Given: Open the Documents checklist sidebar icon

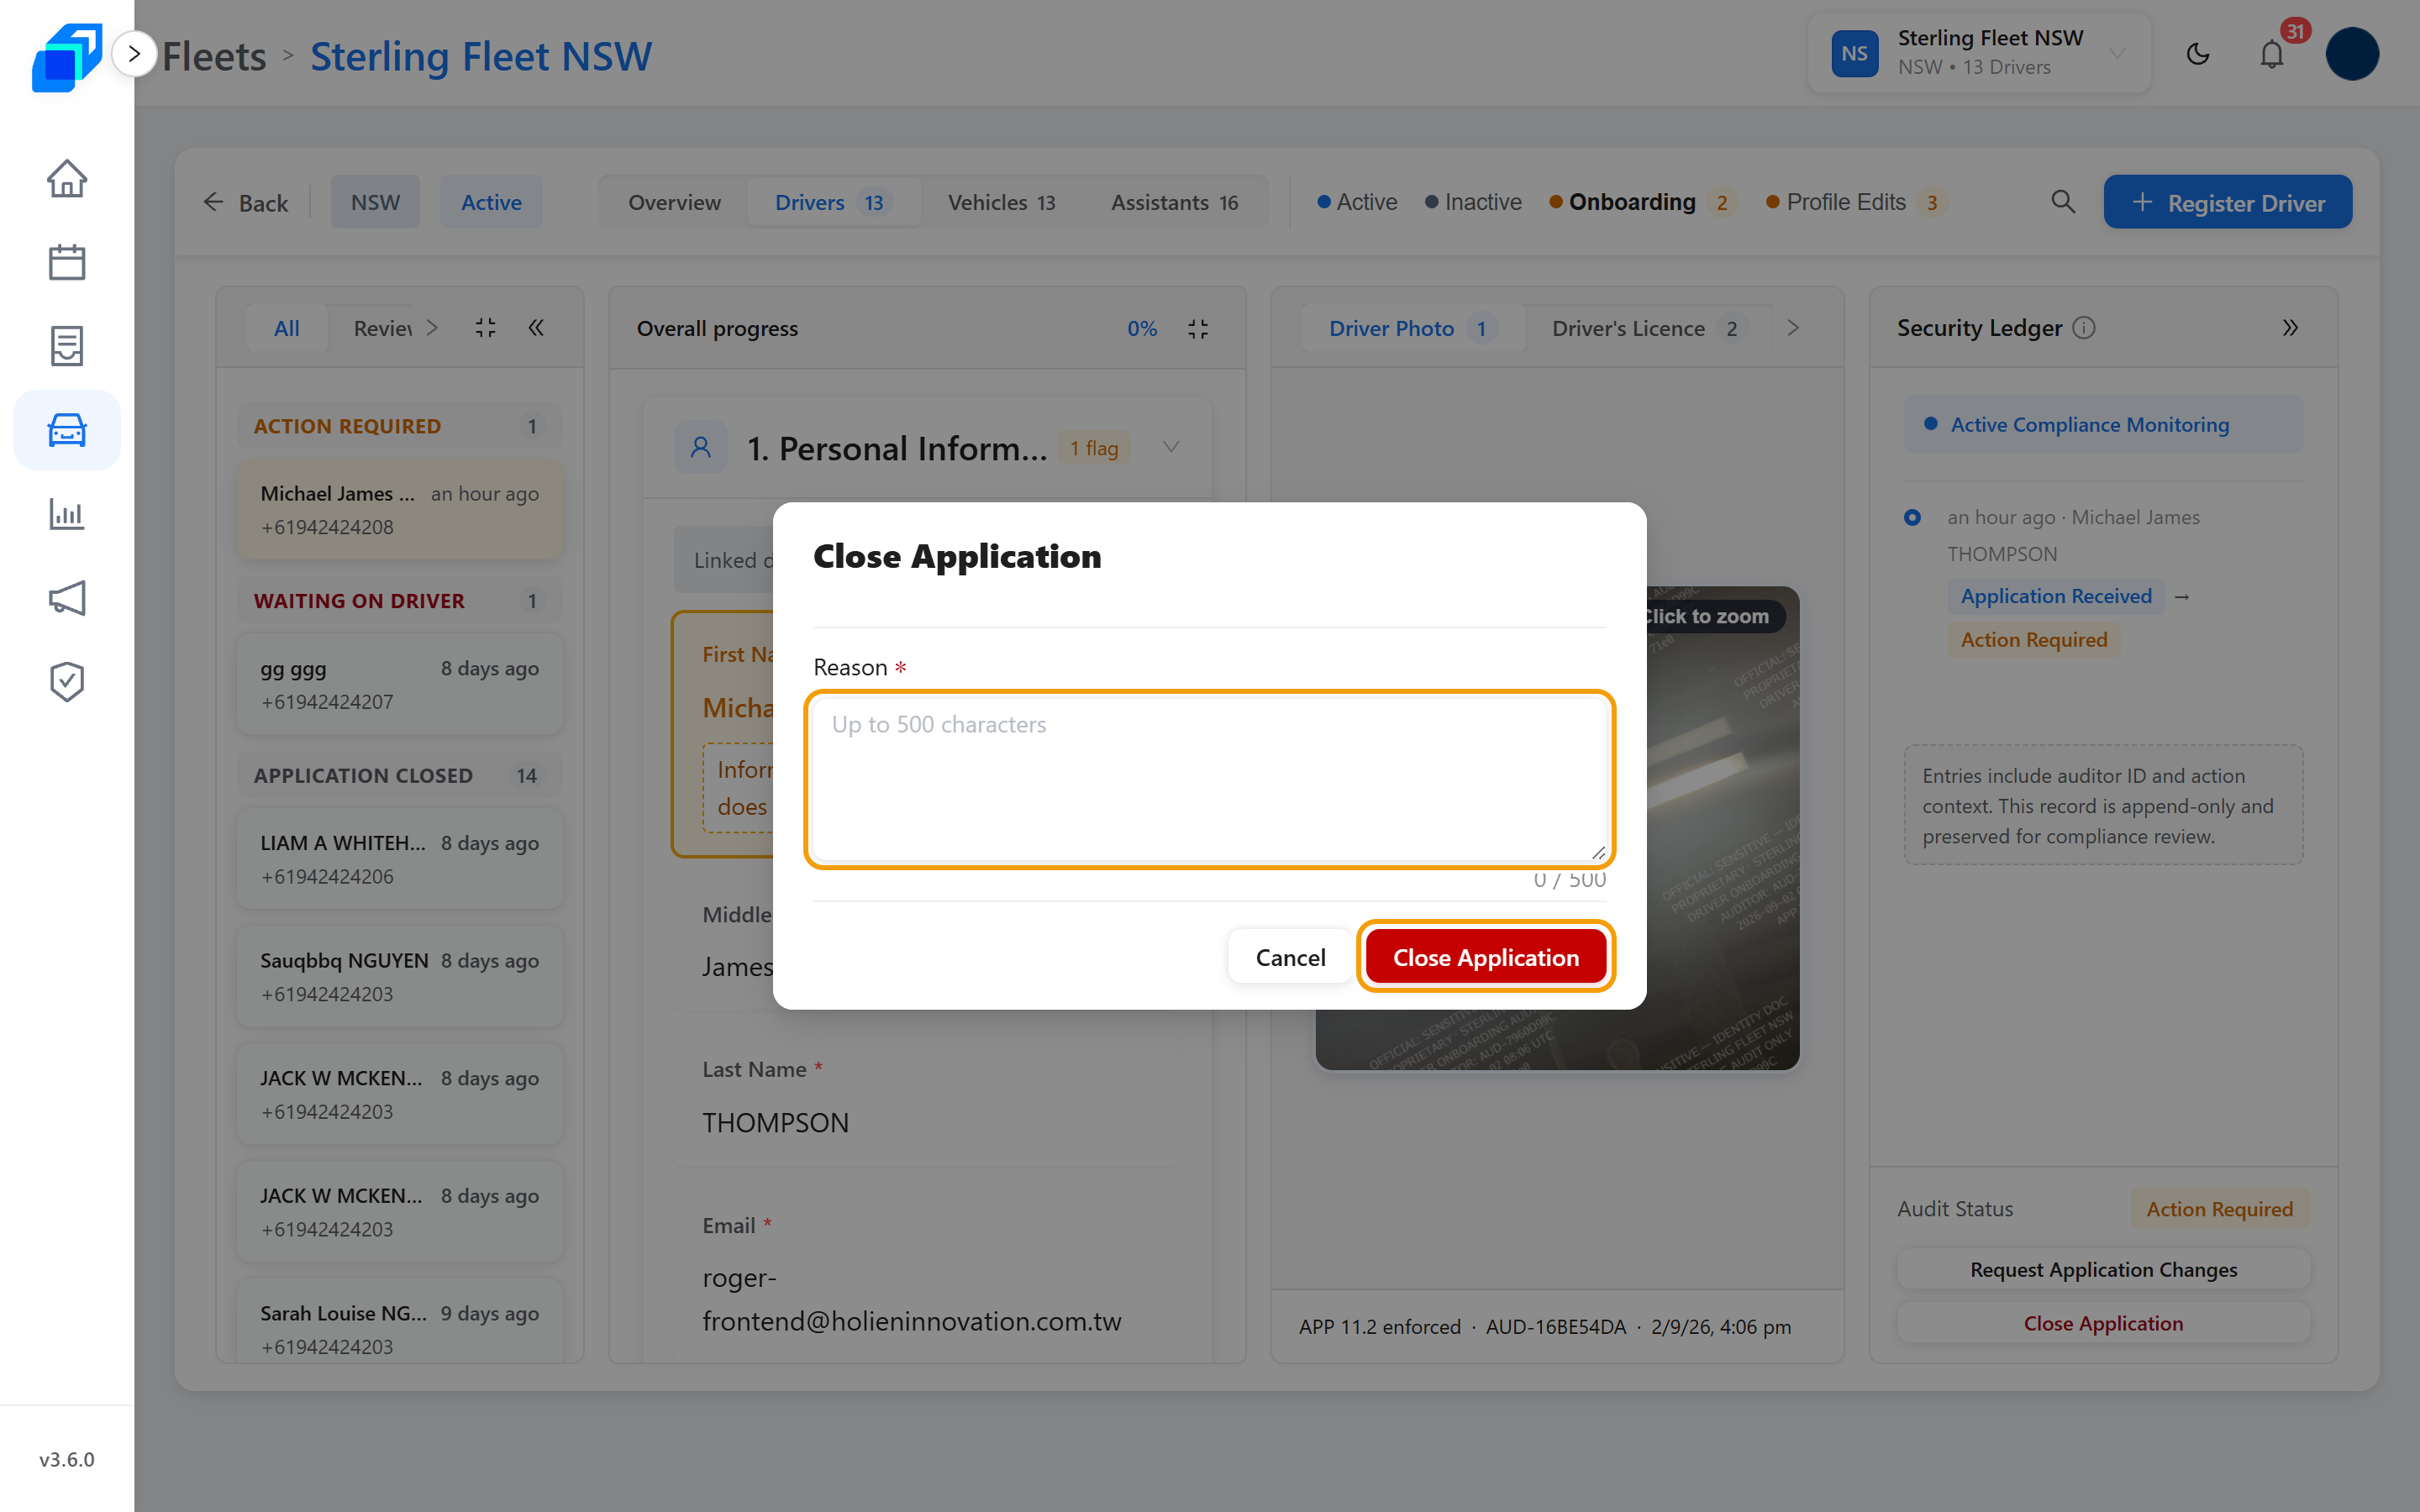Looking at the screenshot, I should tap(67, 346).
